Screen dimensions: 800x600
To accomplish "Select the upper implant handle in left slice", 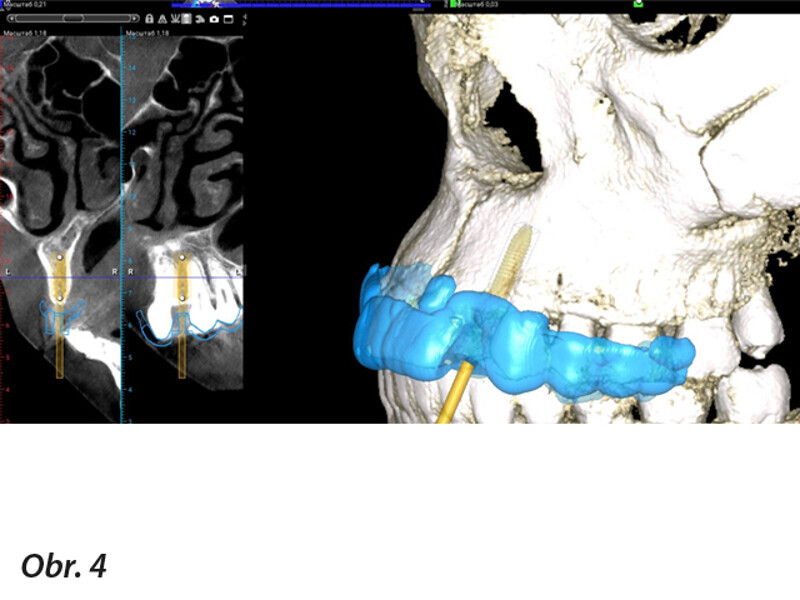I will pyautogui.click(x=59, y=258).
